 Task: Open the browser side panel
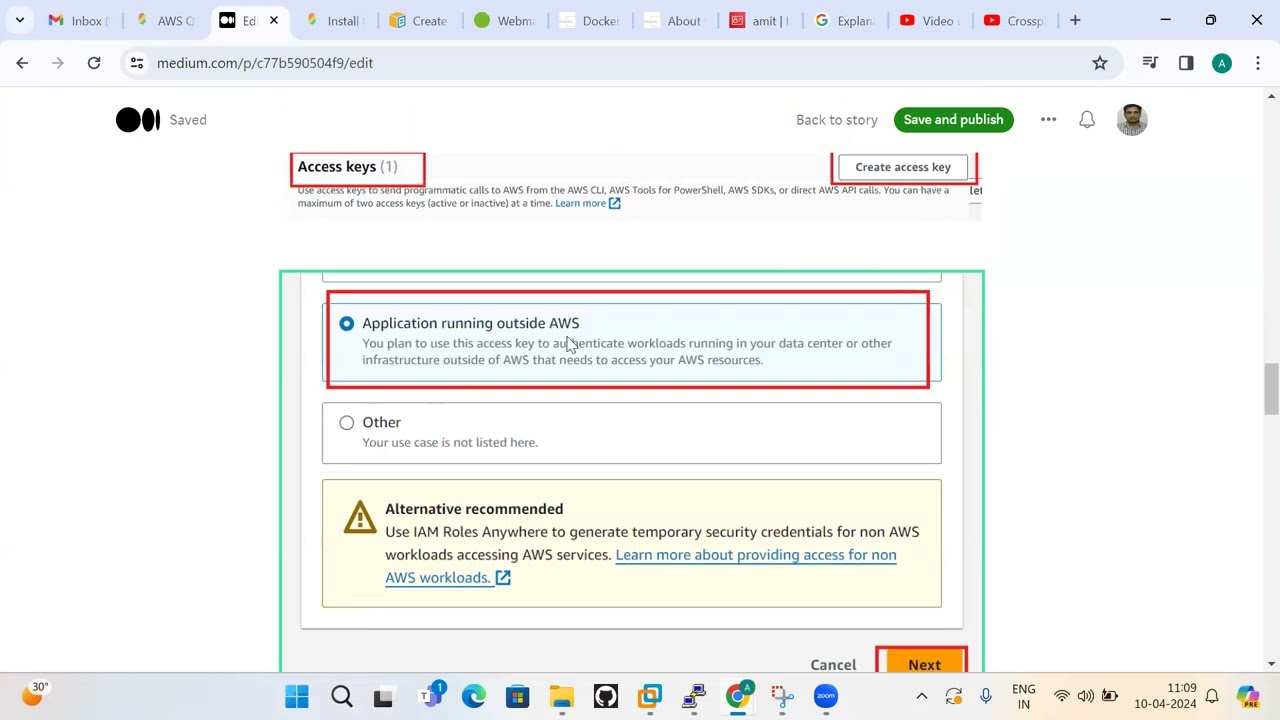tap(1186, 63)
